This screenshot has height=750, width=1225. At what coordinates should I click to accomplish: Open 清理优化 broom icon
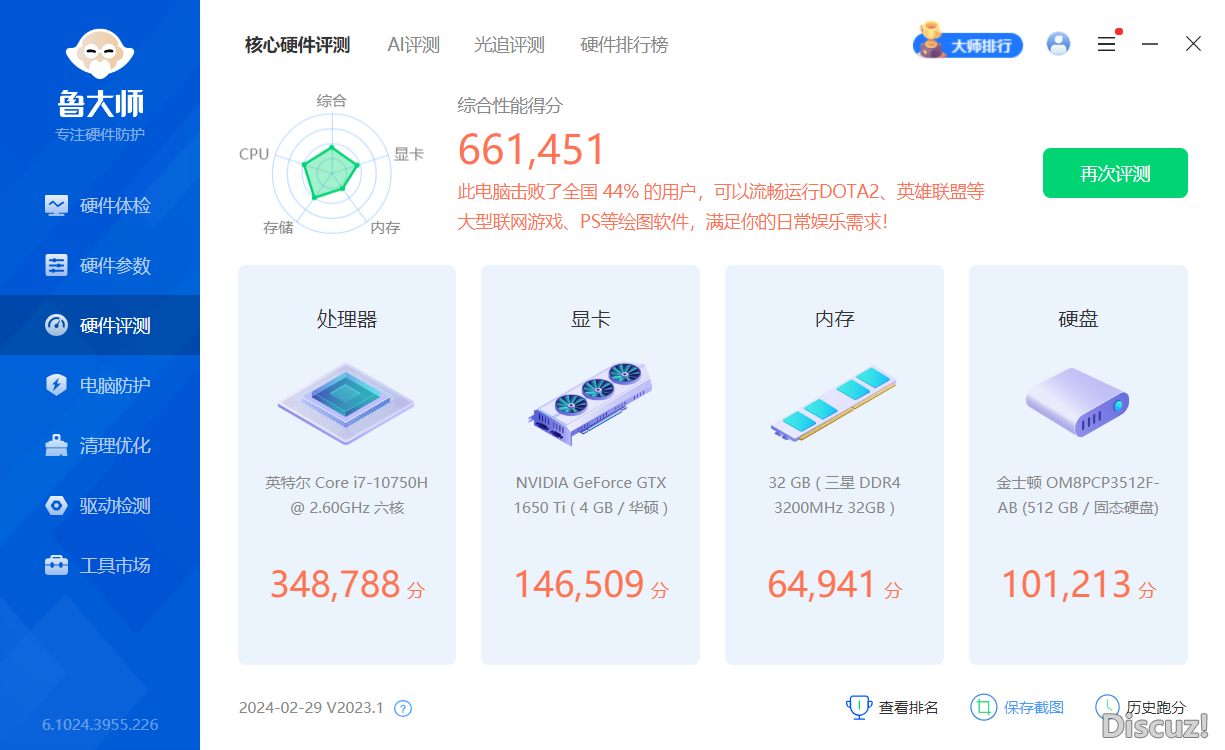pyautogui.click(x=57, y=446)
